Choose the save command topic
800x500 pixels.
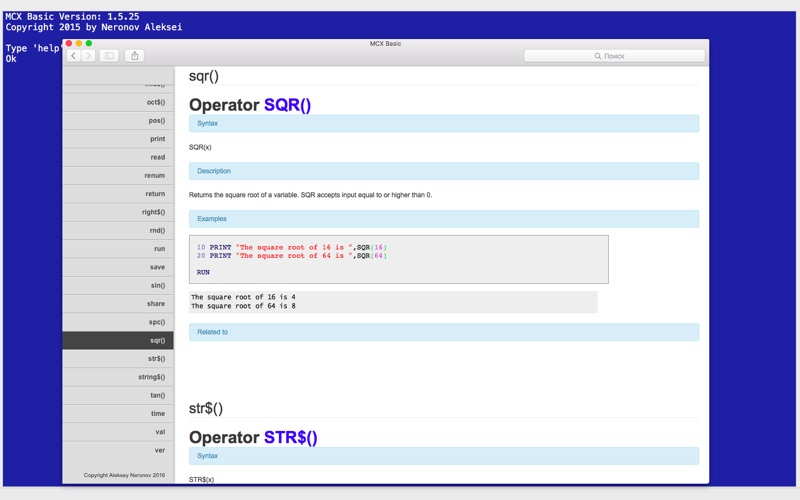point(157,267)
